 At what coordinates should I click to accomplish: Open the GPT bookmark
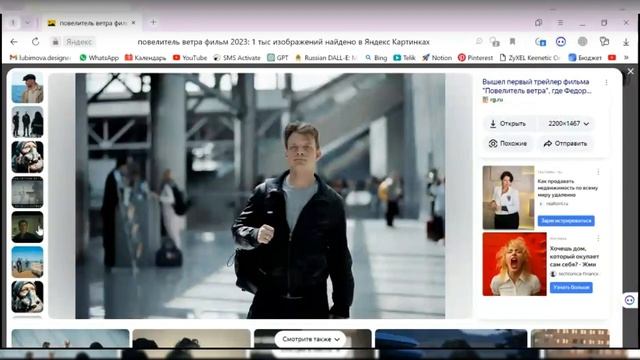[278, 58]
